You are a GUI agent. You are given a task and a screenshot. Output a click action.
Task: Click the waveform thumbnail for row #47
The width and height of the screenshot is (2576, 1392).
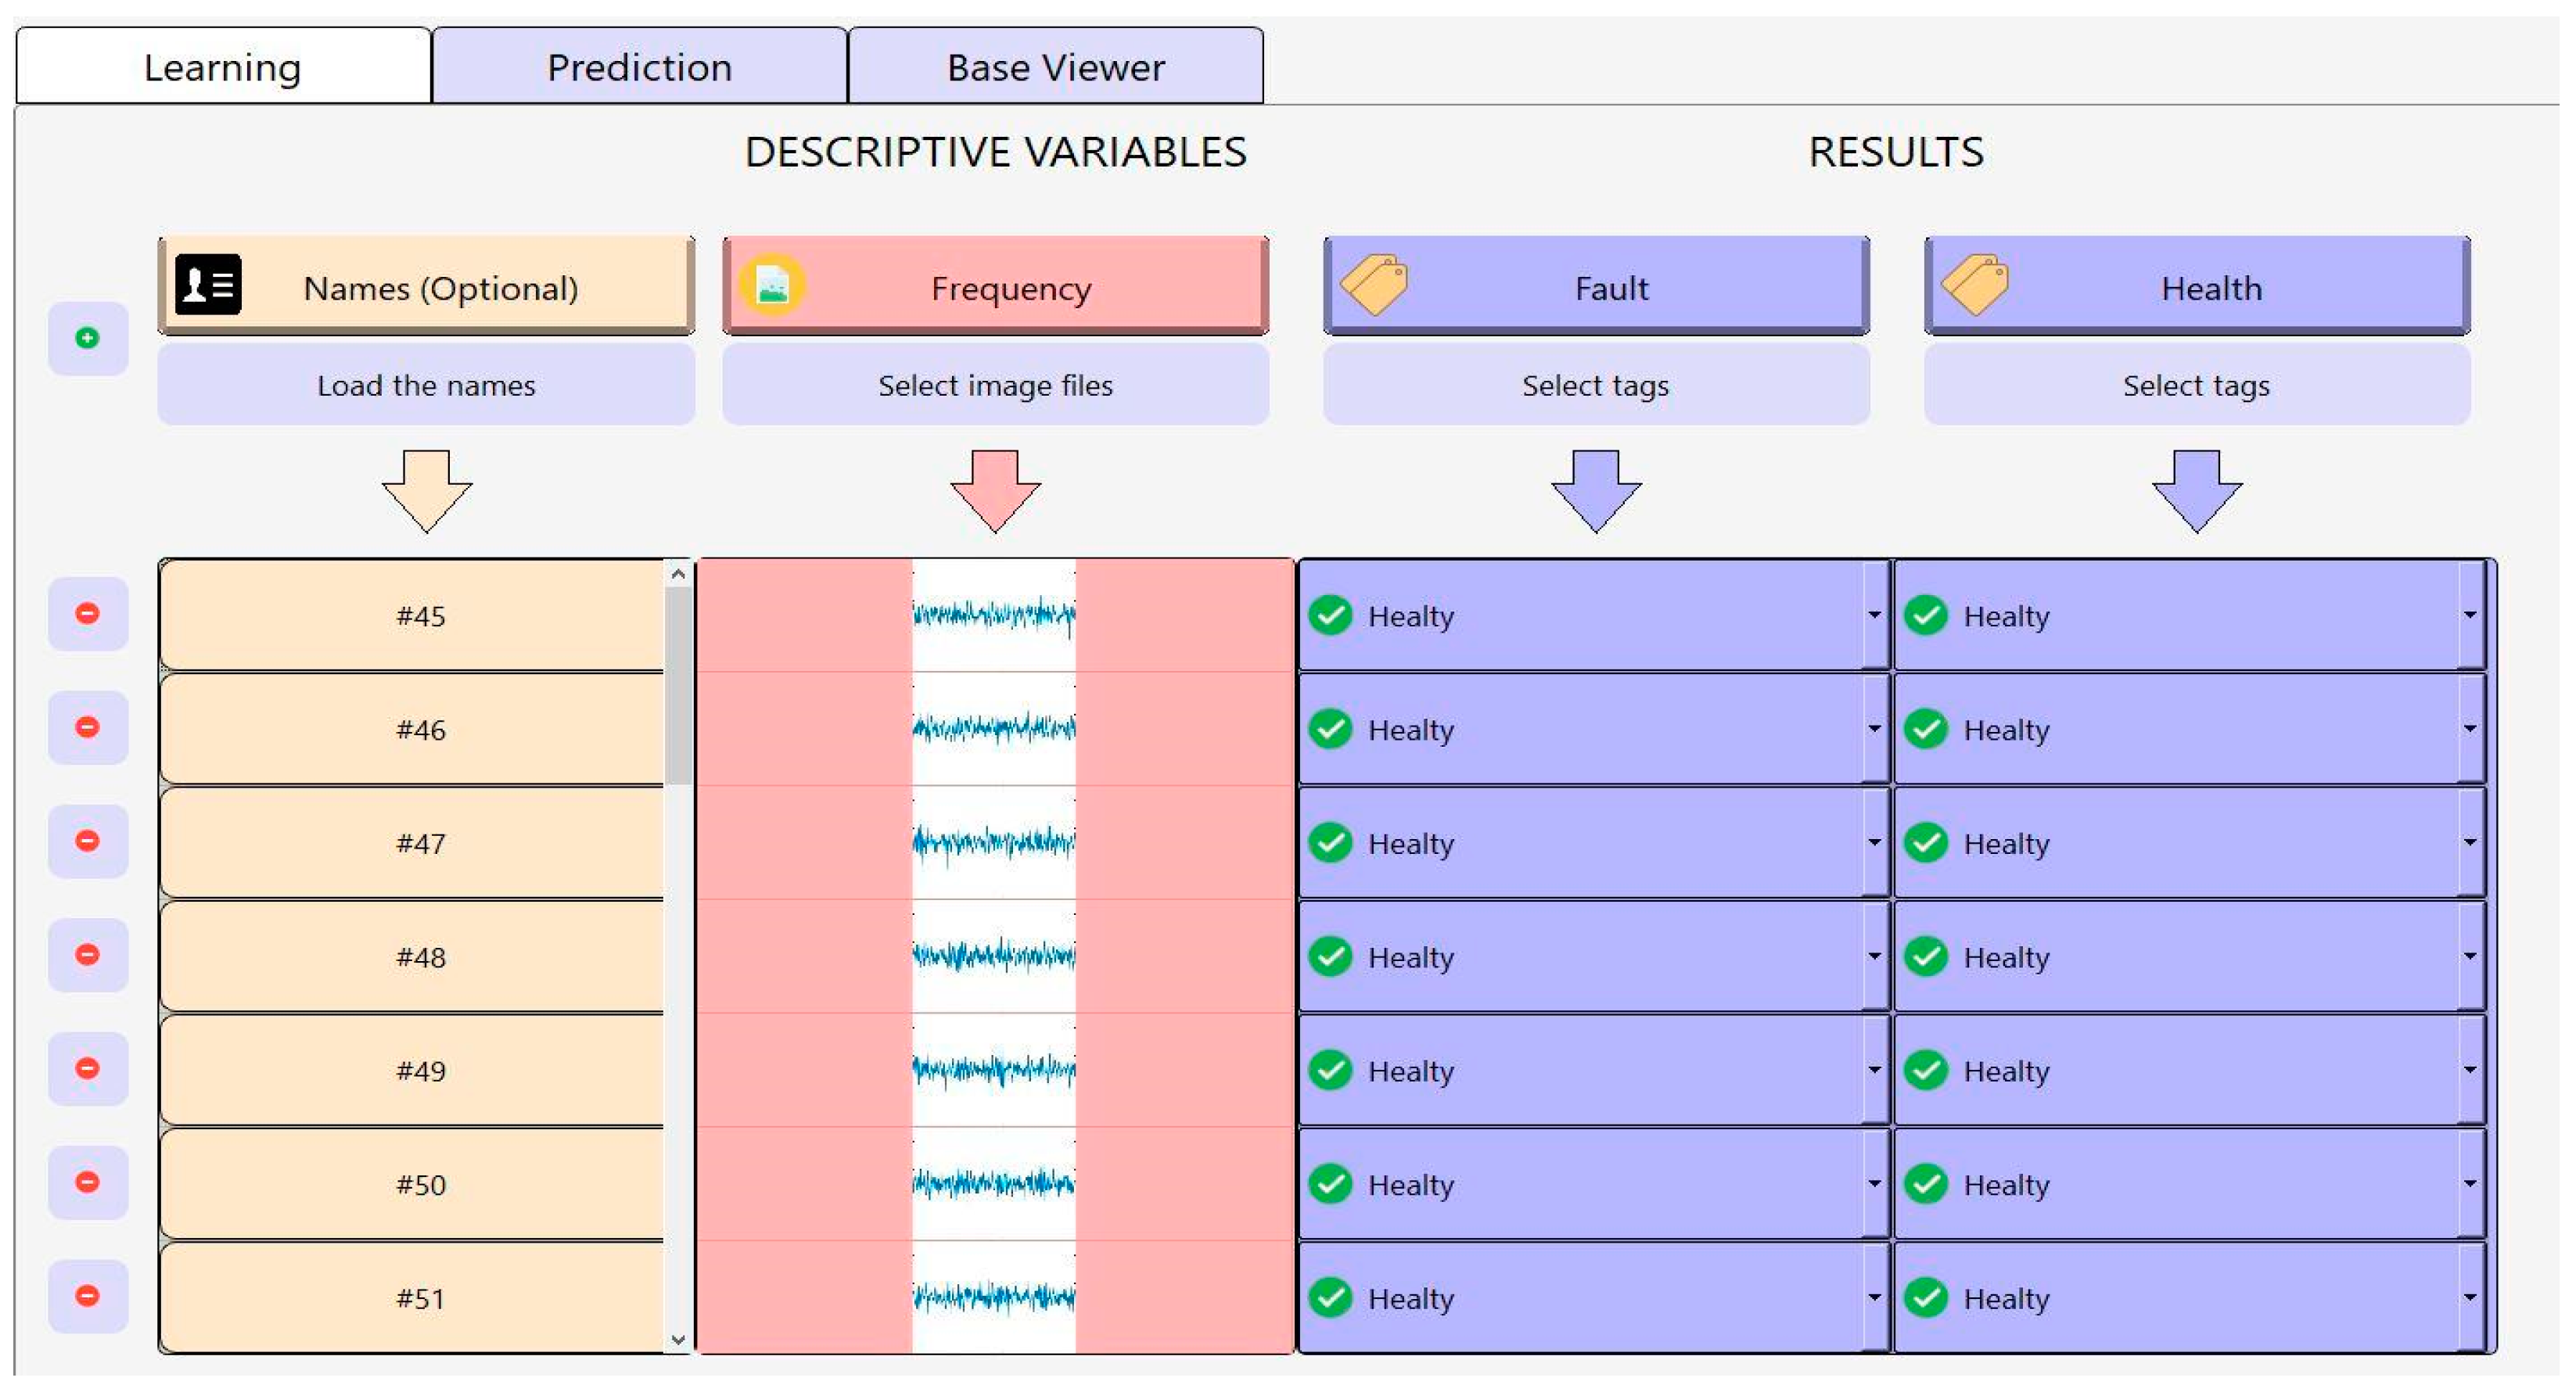click(x=994, y=842)
